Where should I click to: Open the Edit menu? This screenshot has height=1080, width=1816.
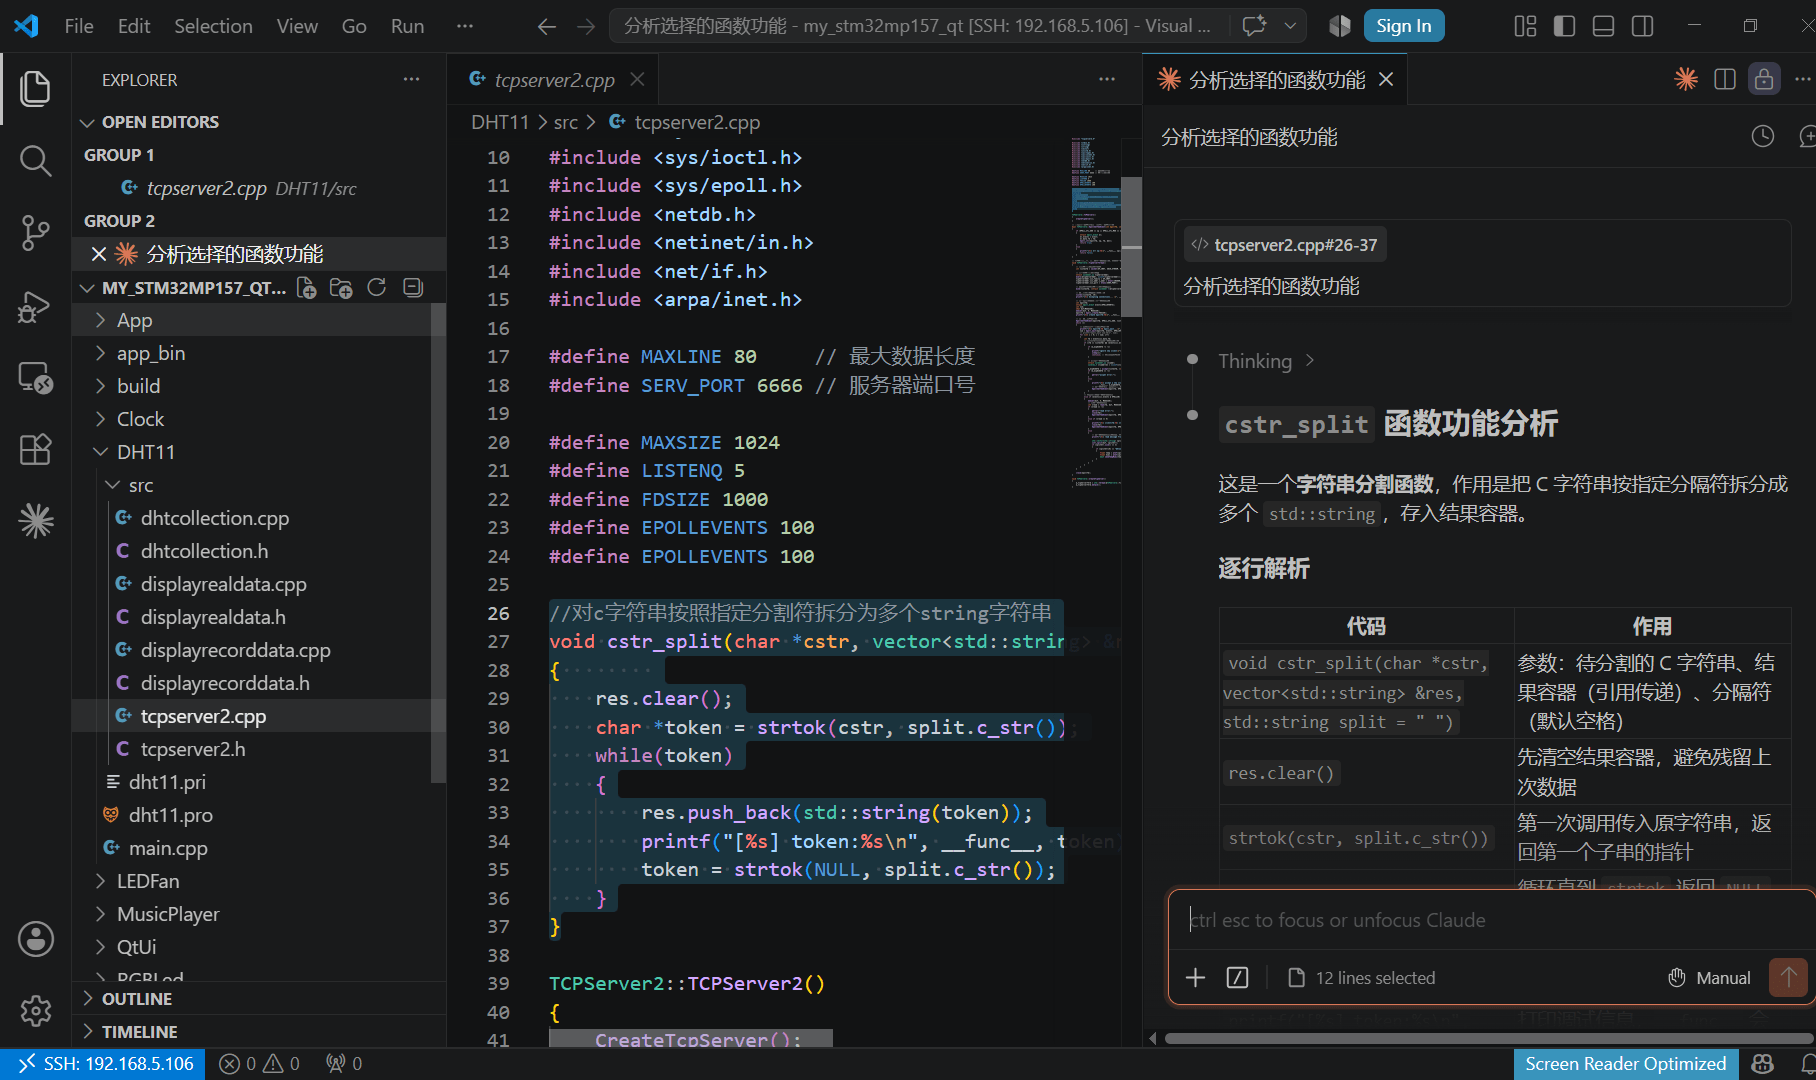(x=134, y=26)
